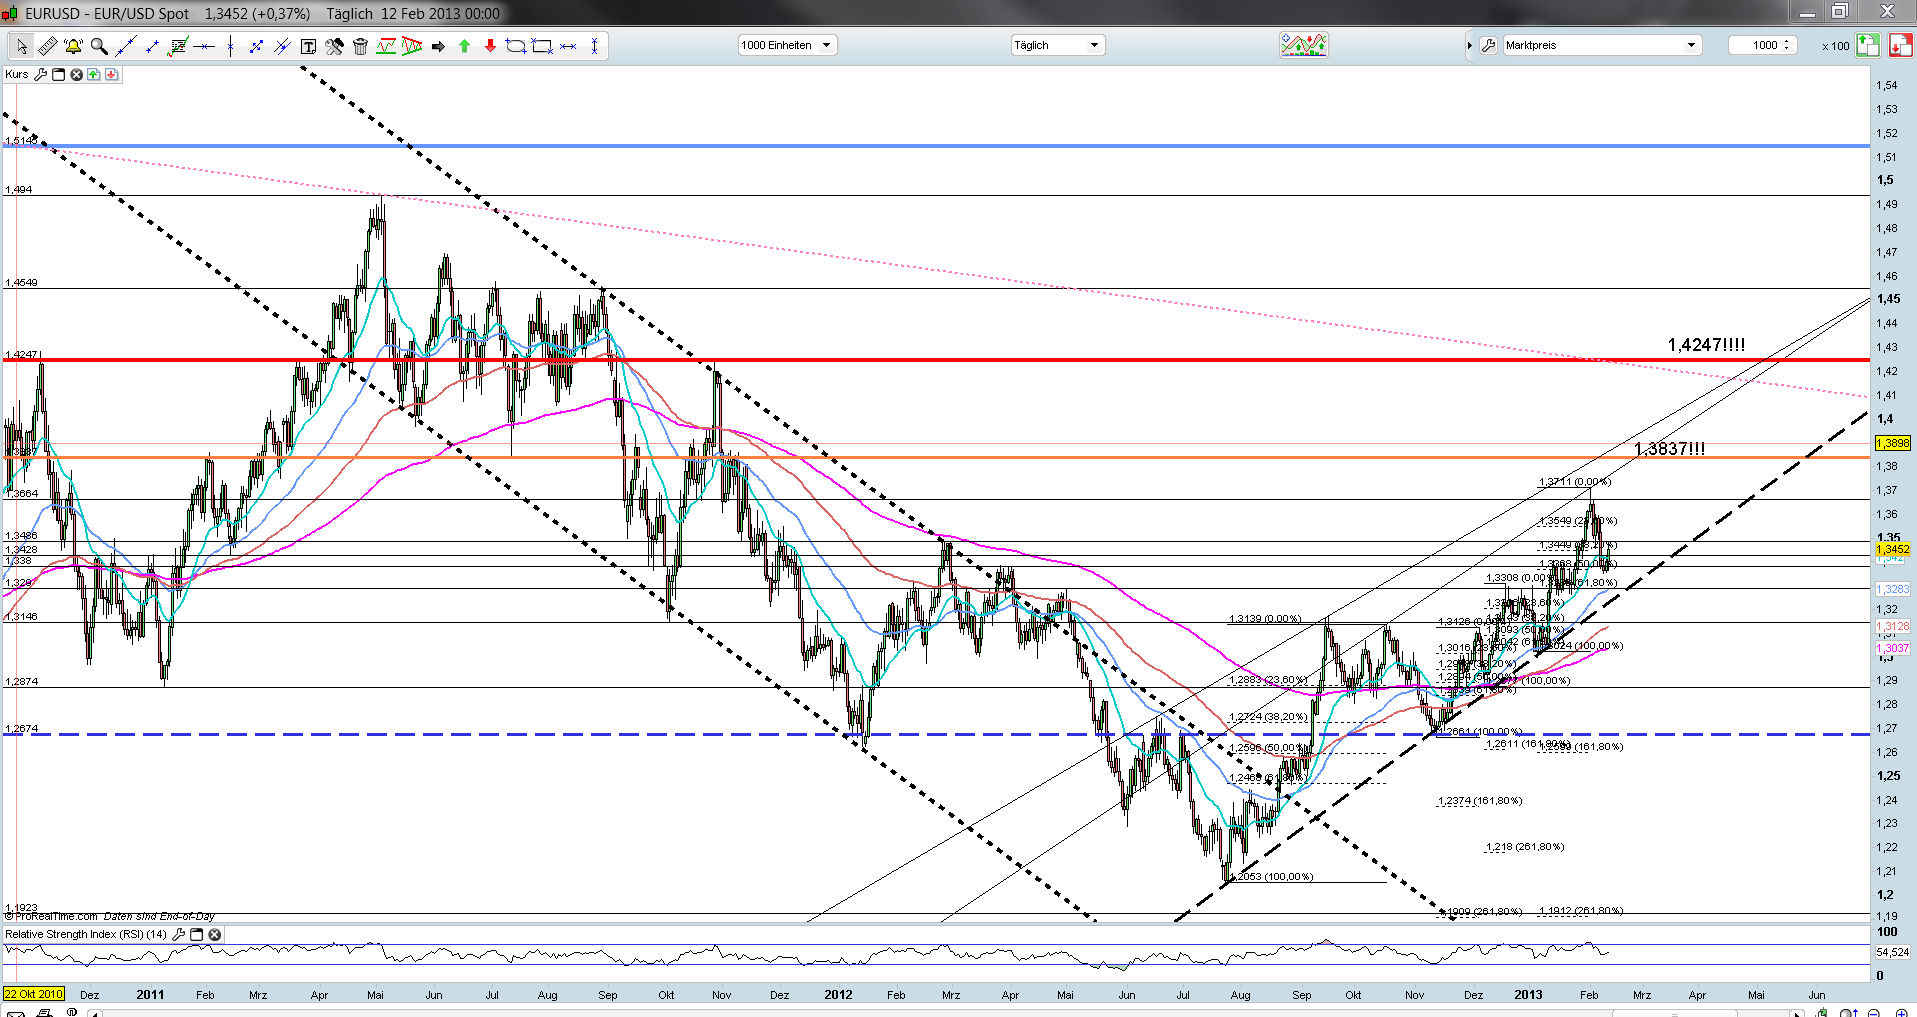Open the indicators chart icon
This screenshot has width=1917, height=1017.
1303,45
